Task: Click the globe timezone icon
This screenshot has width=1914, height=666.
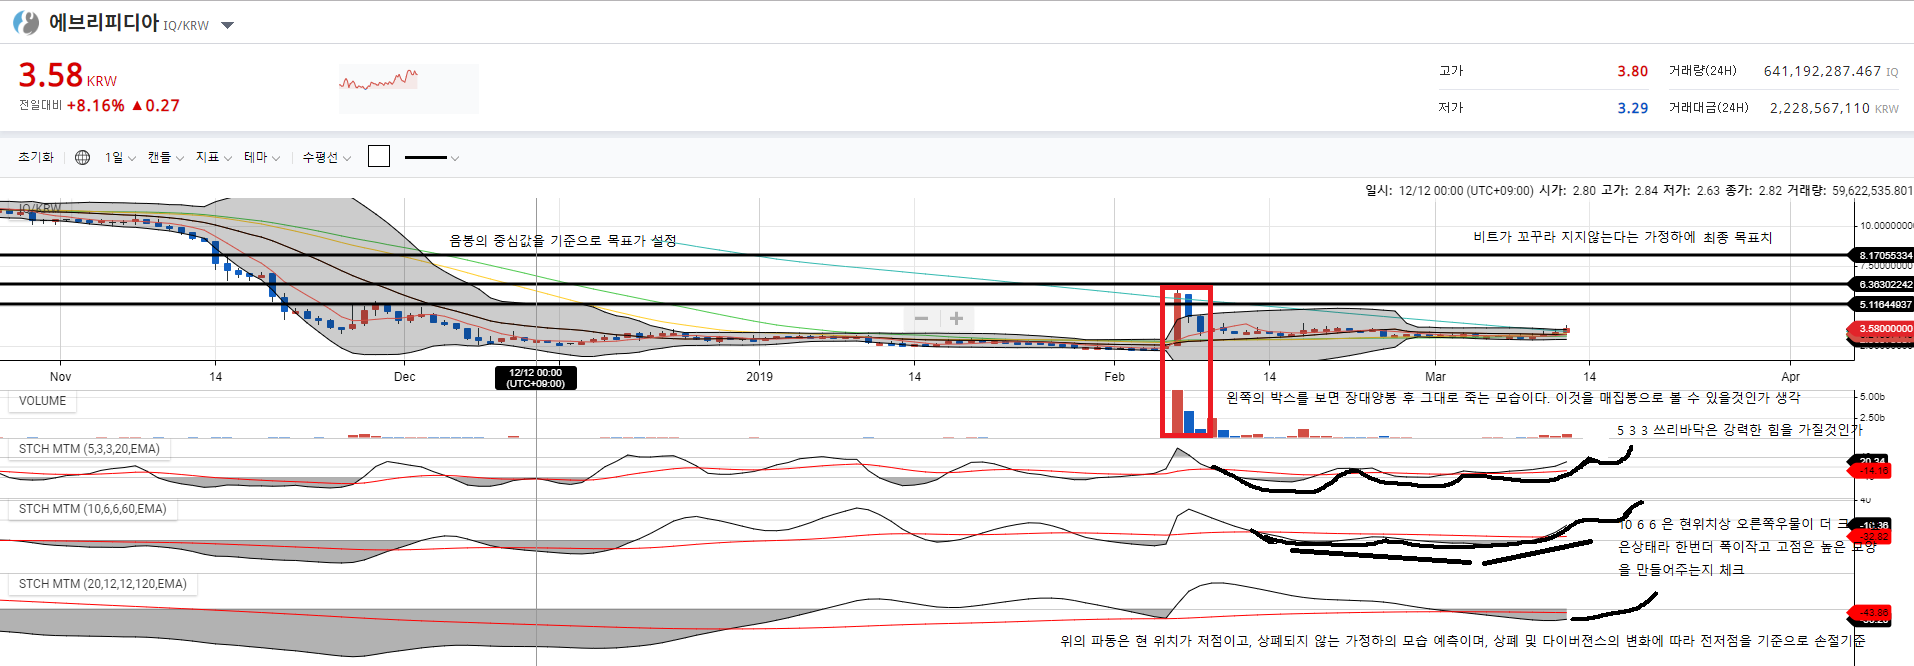Action: click(83, 157)
